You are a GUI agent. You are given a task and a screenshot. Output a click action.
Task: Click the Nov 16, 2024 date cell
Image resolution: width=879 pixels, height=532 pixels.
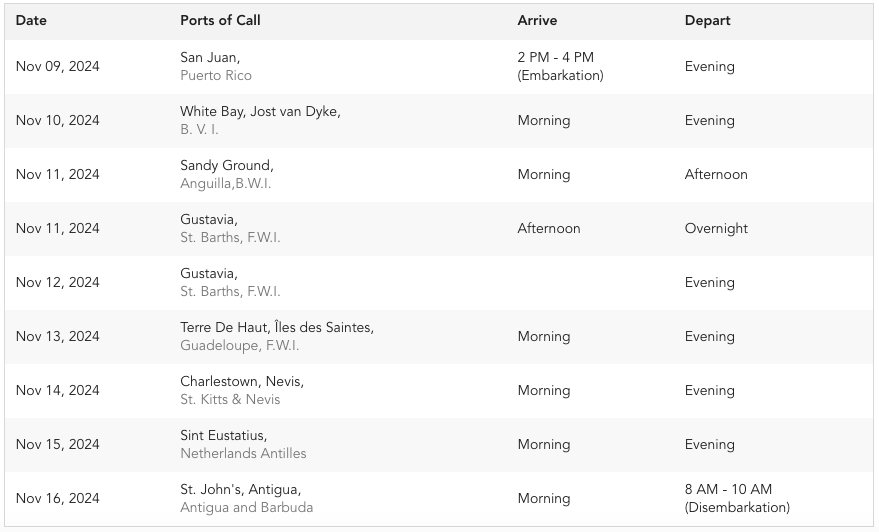[x=57, y=498]
